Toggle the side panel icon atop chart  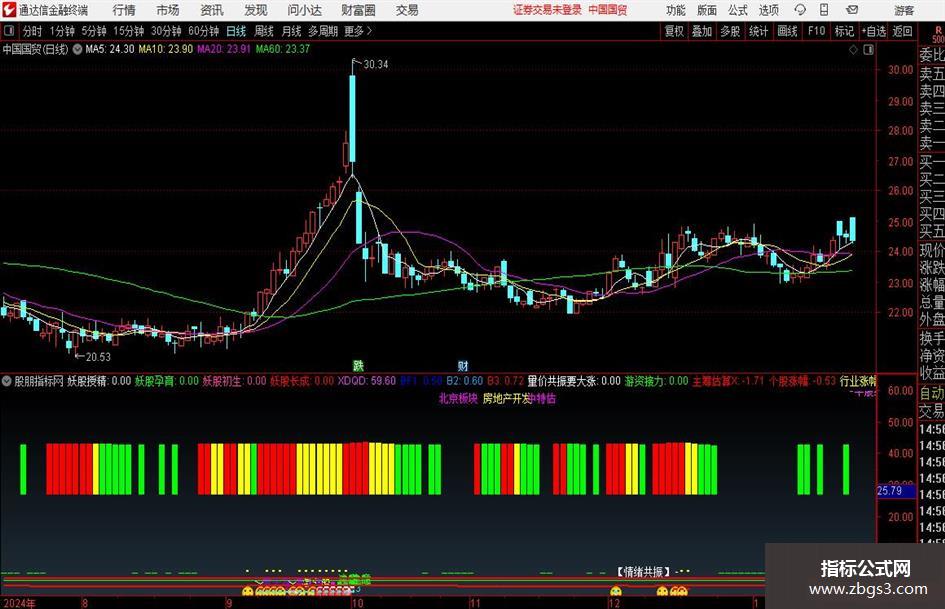click(868, 50)
